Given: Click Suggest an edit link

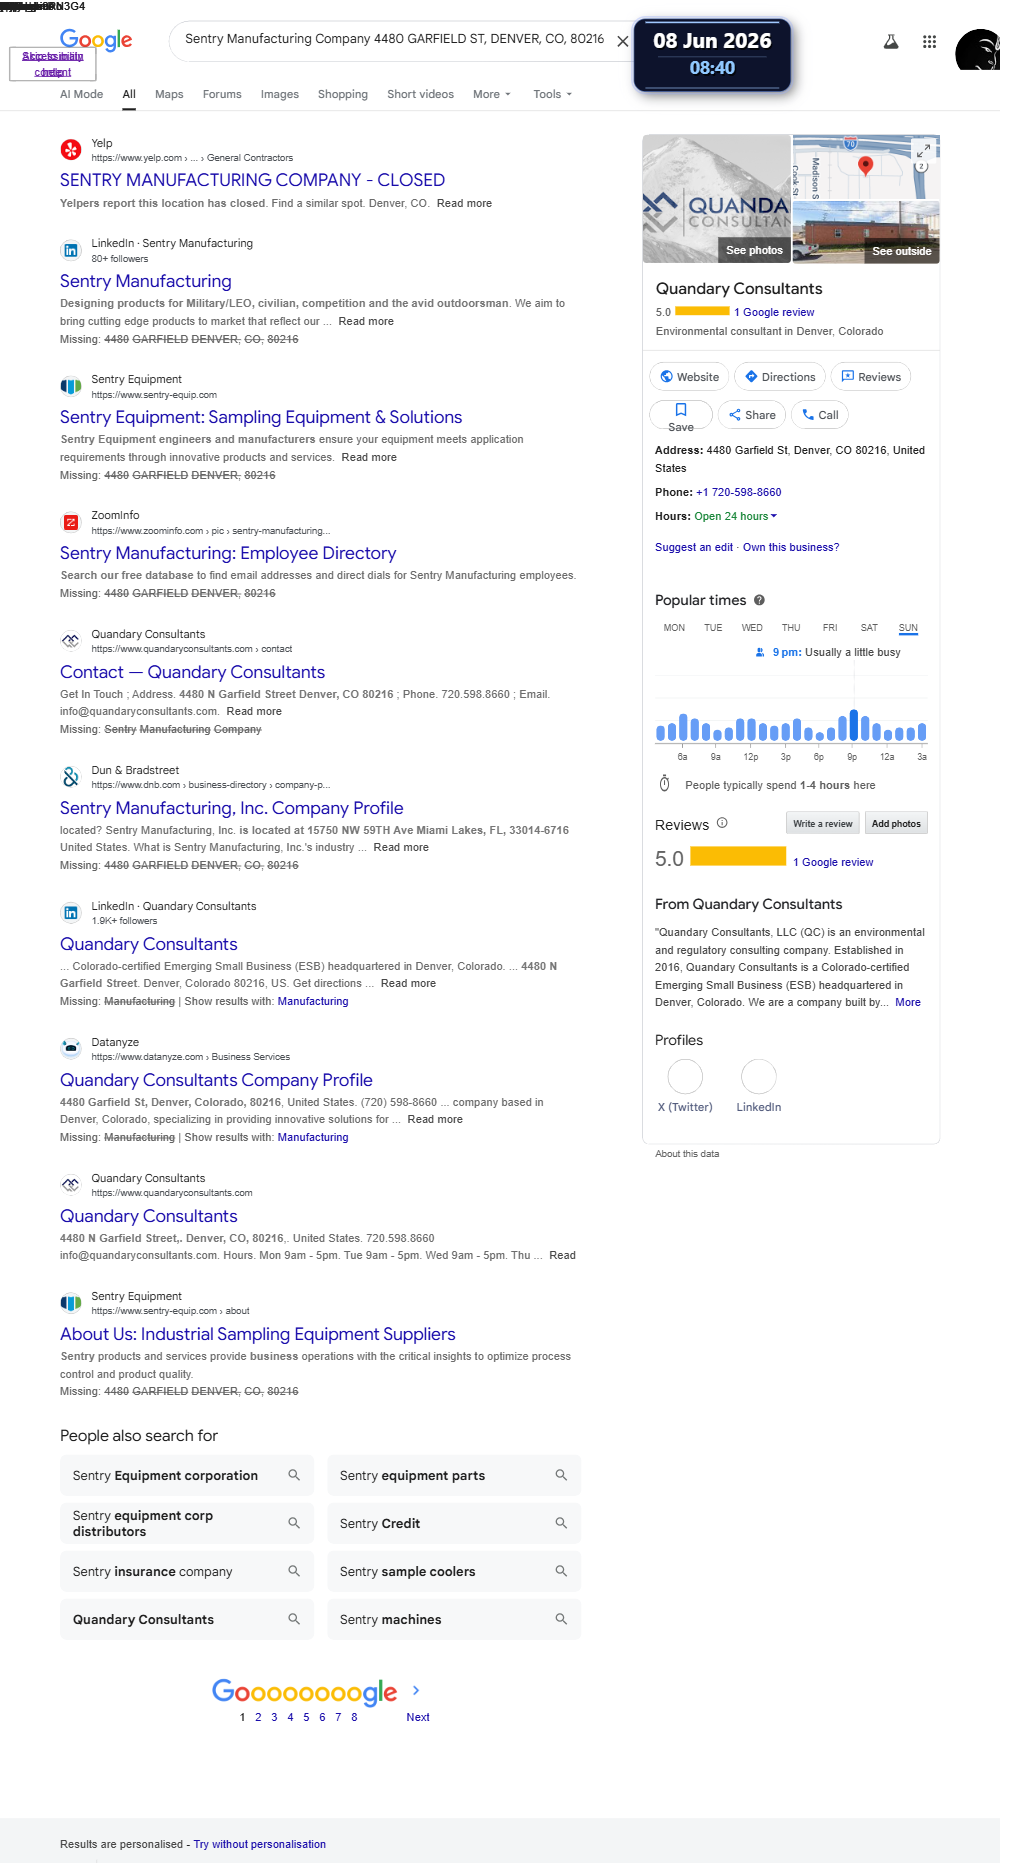Looking at the screenshot, I should point(694,547).
